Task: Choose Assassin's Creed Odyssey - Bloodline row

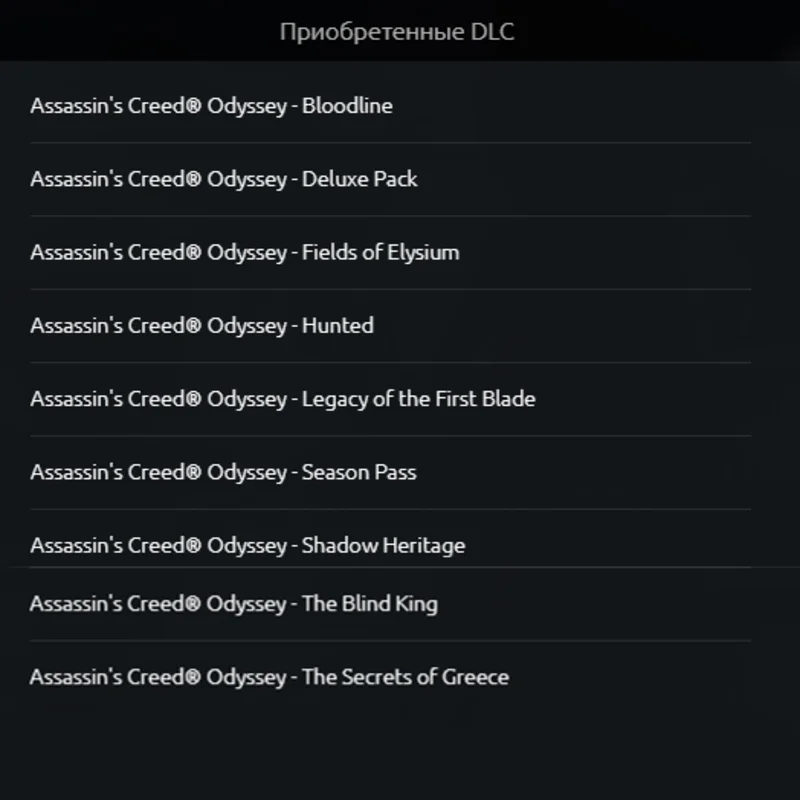Action: (x=211, y=106)
